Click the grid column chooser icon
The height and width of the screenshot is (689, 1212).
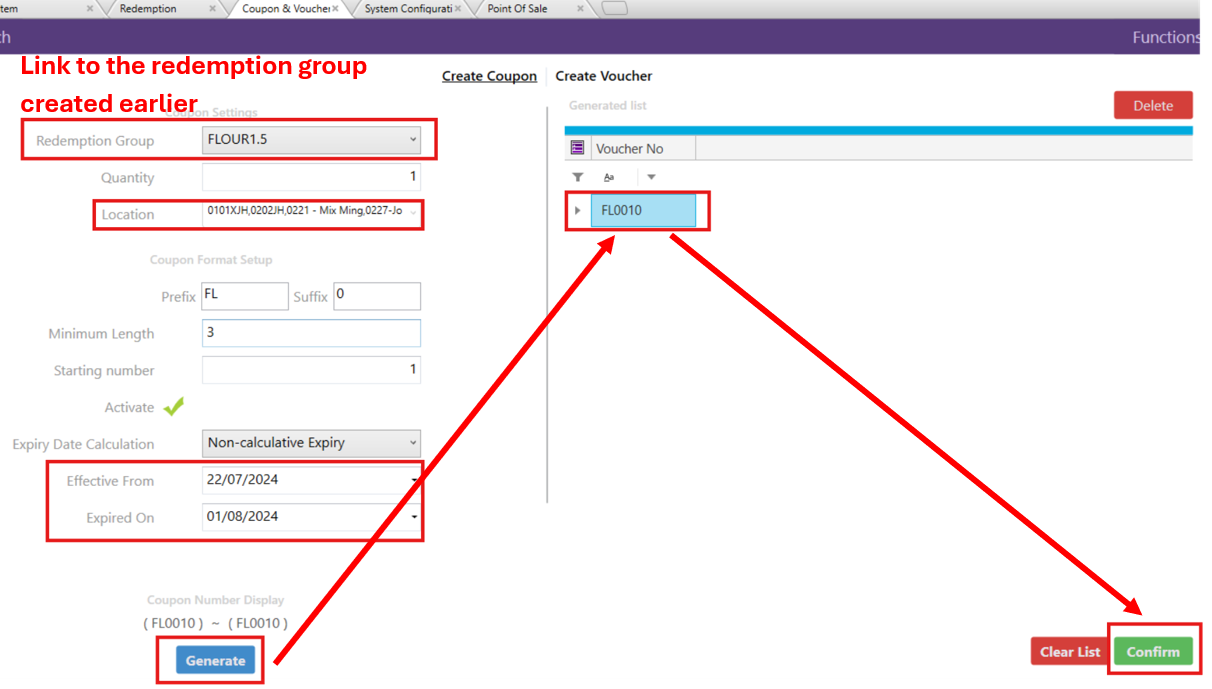[x=577, y=148]
